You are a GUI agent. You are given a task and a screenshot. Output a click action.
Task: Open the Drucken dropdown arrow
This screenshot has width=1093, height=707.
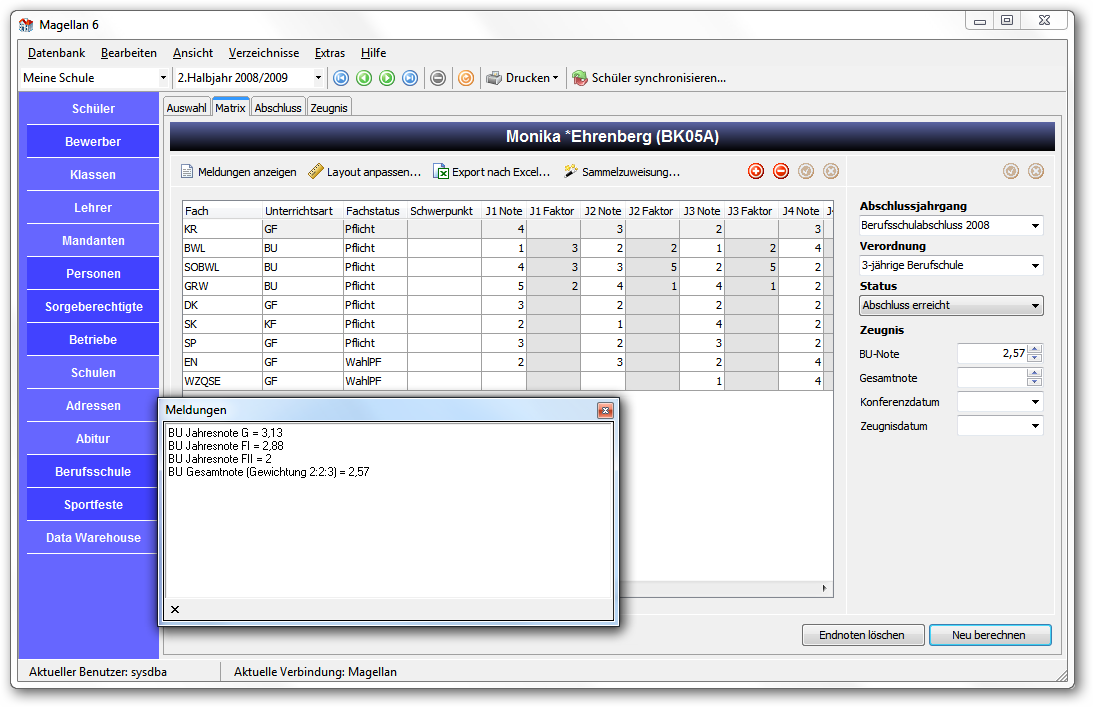coord(556,78)
